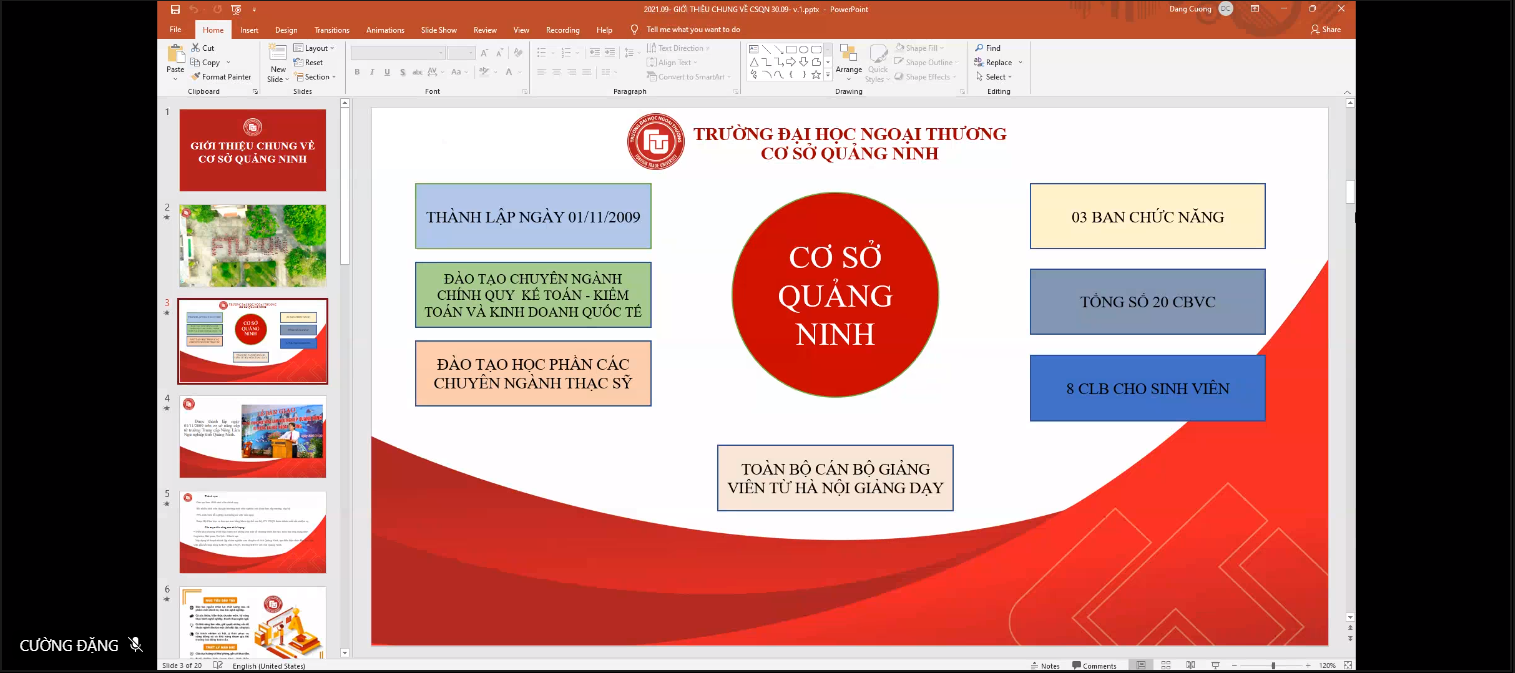
Task: Pick the star shape in shapes gallery
Action: click(817, 74)
